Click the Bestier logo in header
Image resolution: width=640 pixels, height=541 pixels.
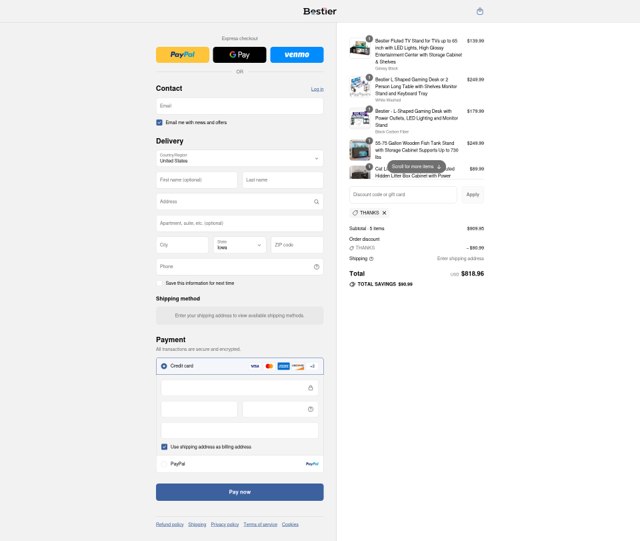click(320, 11)
